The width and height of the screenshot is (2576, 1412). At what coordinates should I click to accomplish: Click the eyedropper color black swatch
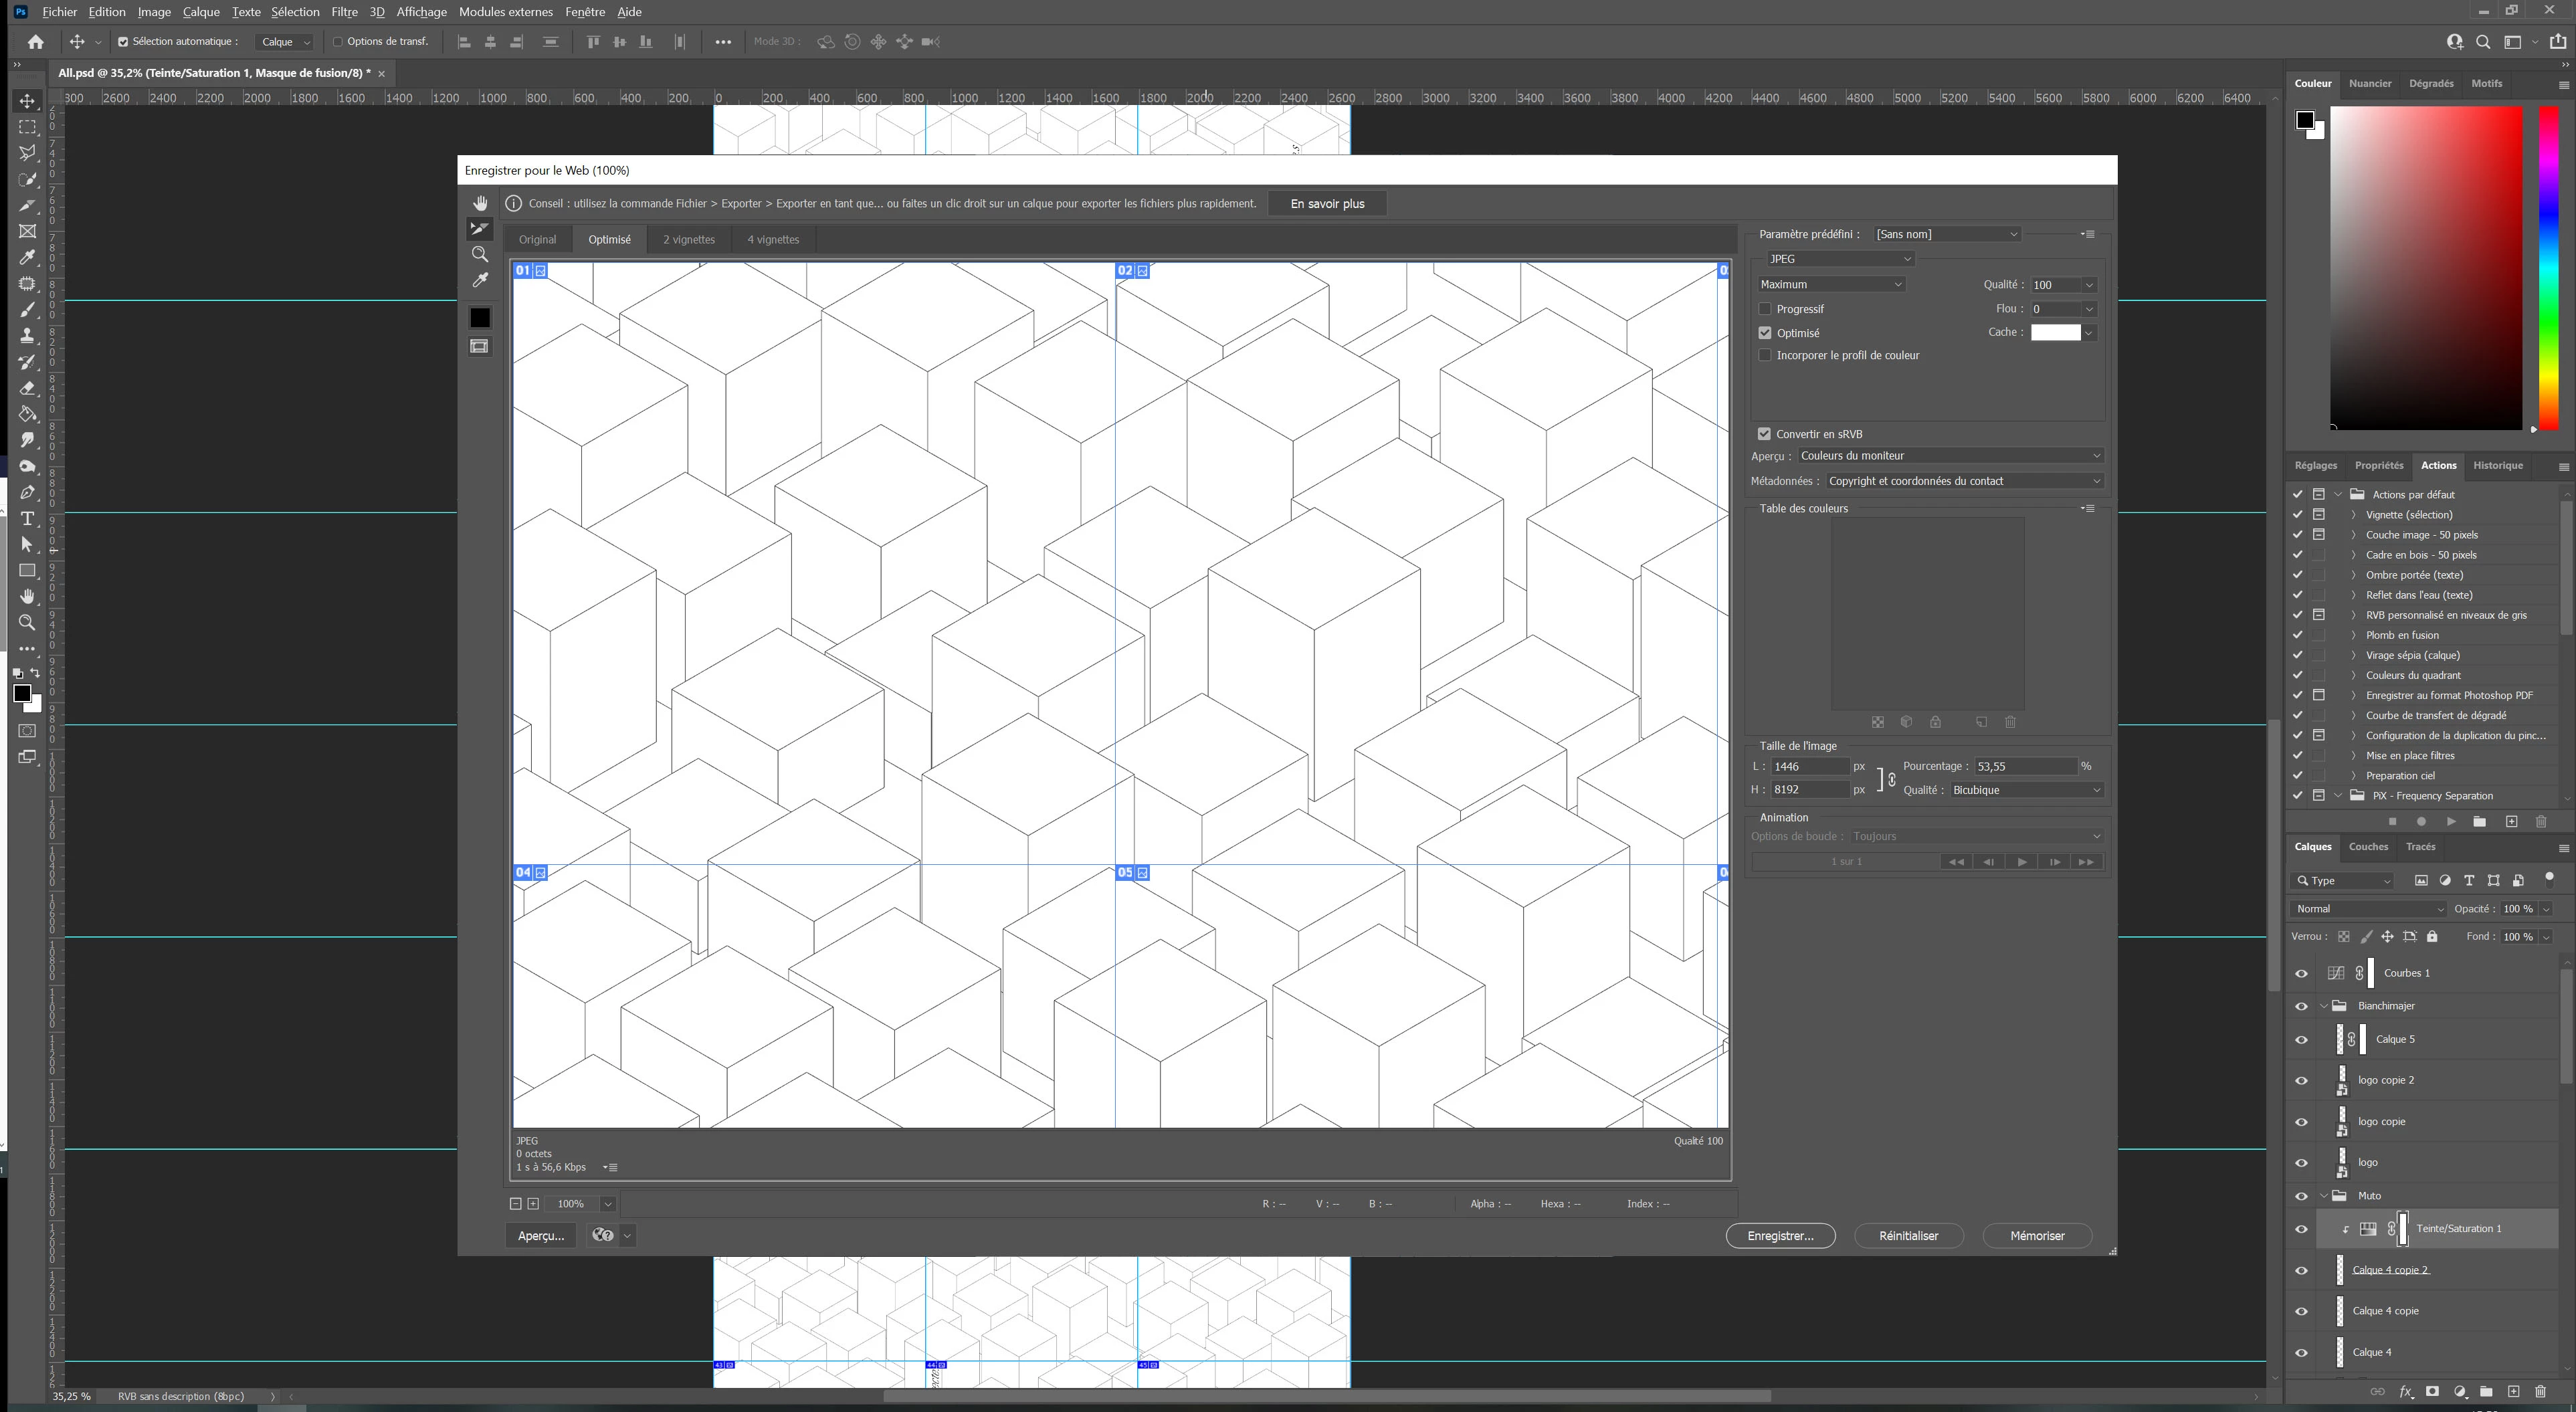tap(480, 318)
